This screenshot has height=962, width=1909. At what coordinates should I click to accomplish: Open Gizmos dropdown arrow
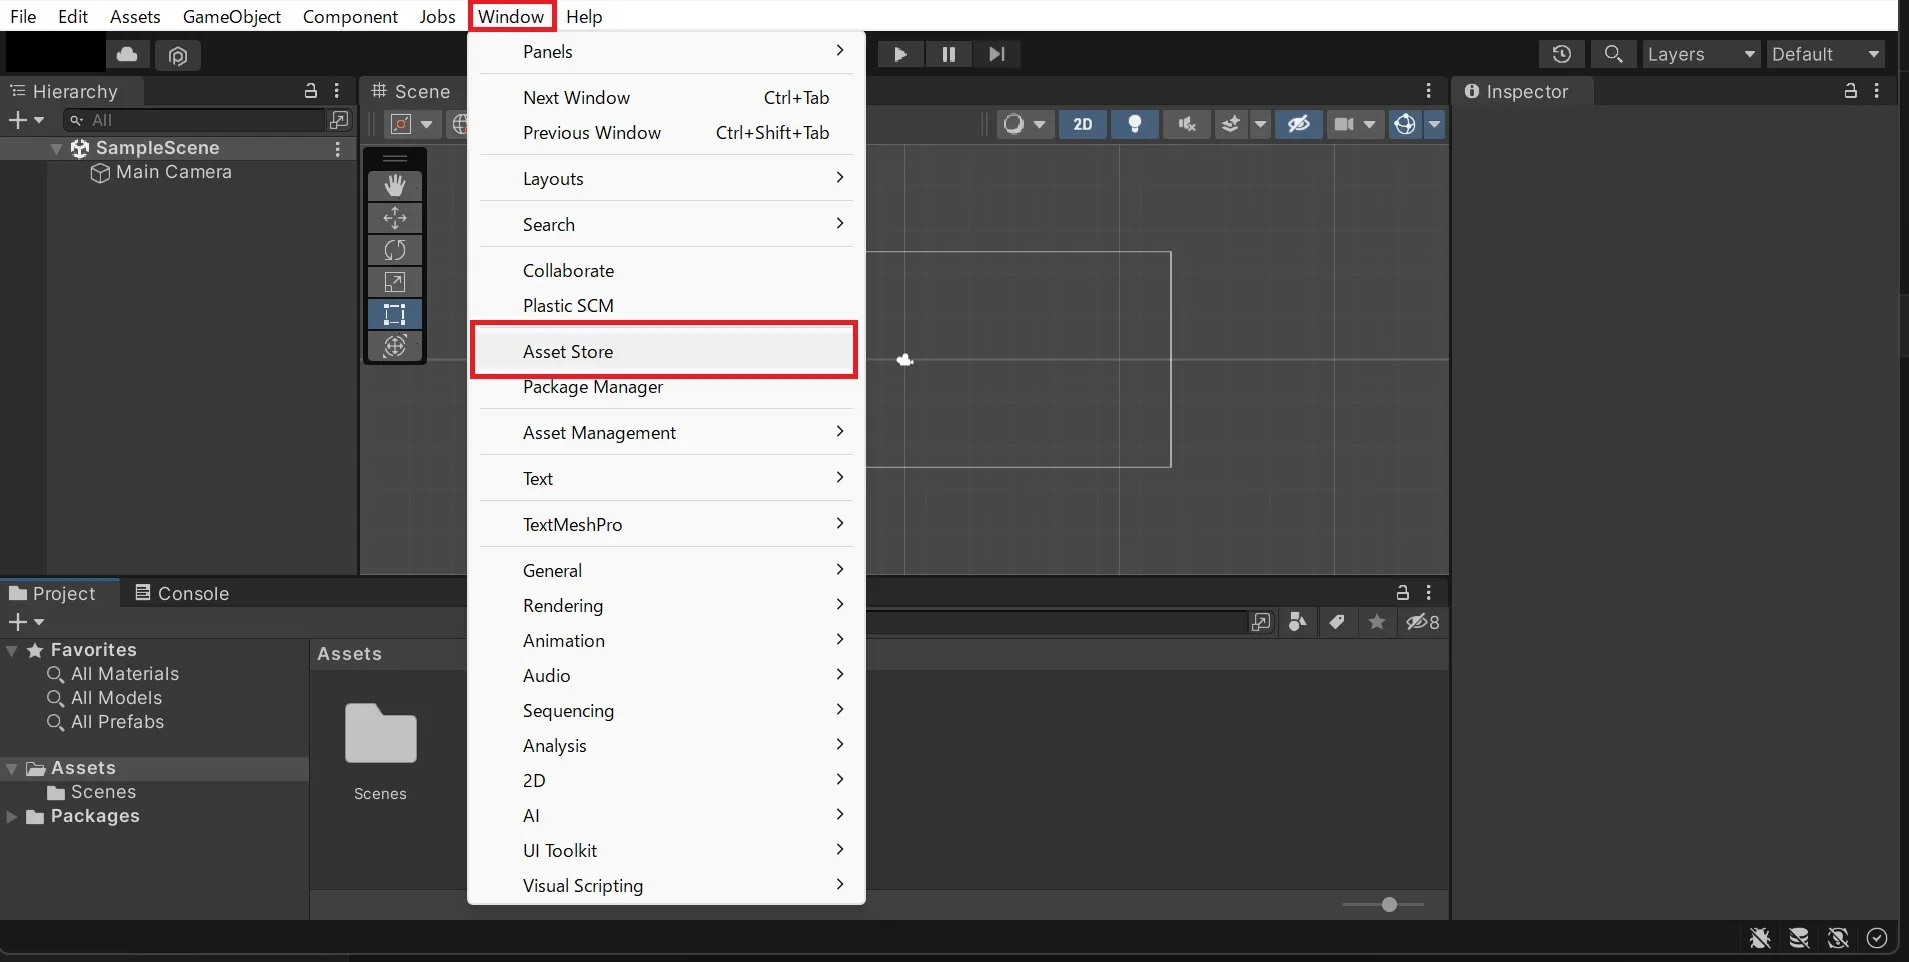coord(1435,124)
